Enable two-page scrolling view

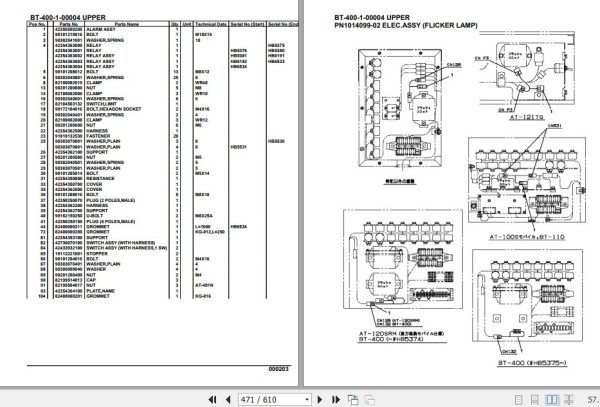pos(569,400)
